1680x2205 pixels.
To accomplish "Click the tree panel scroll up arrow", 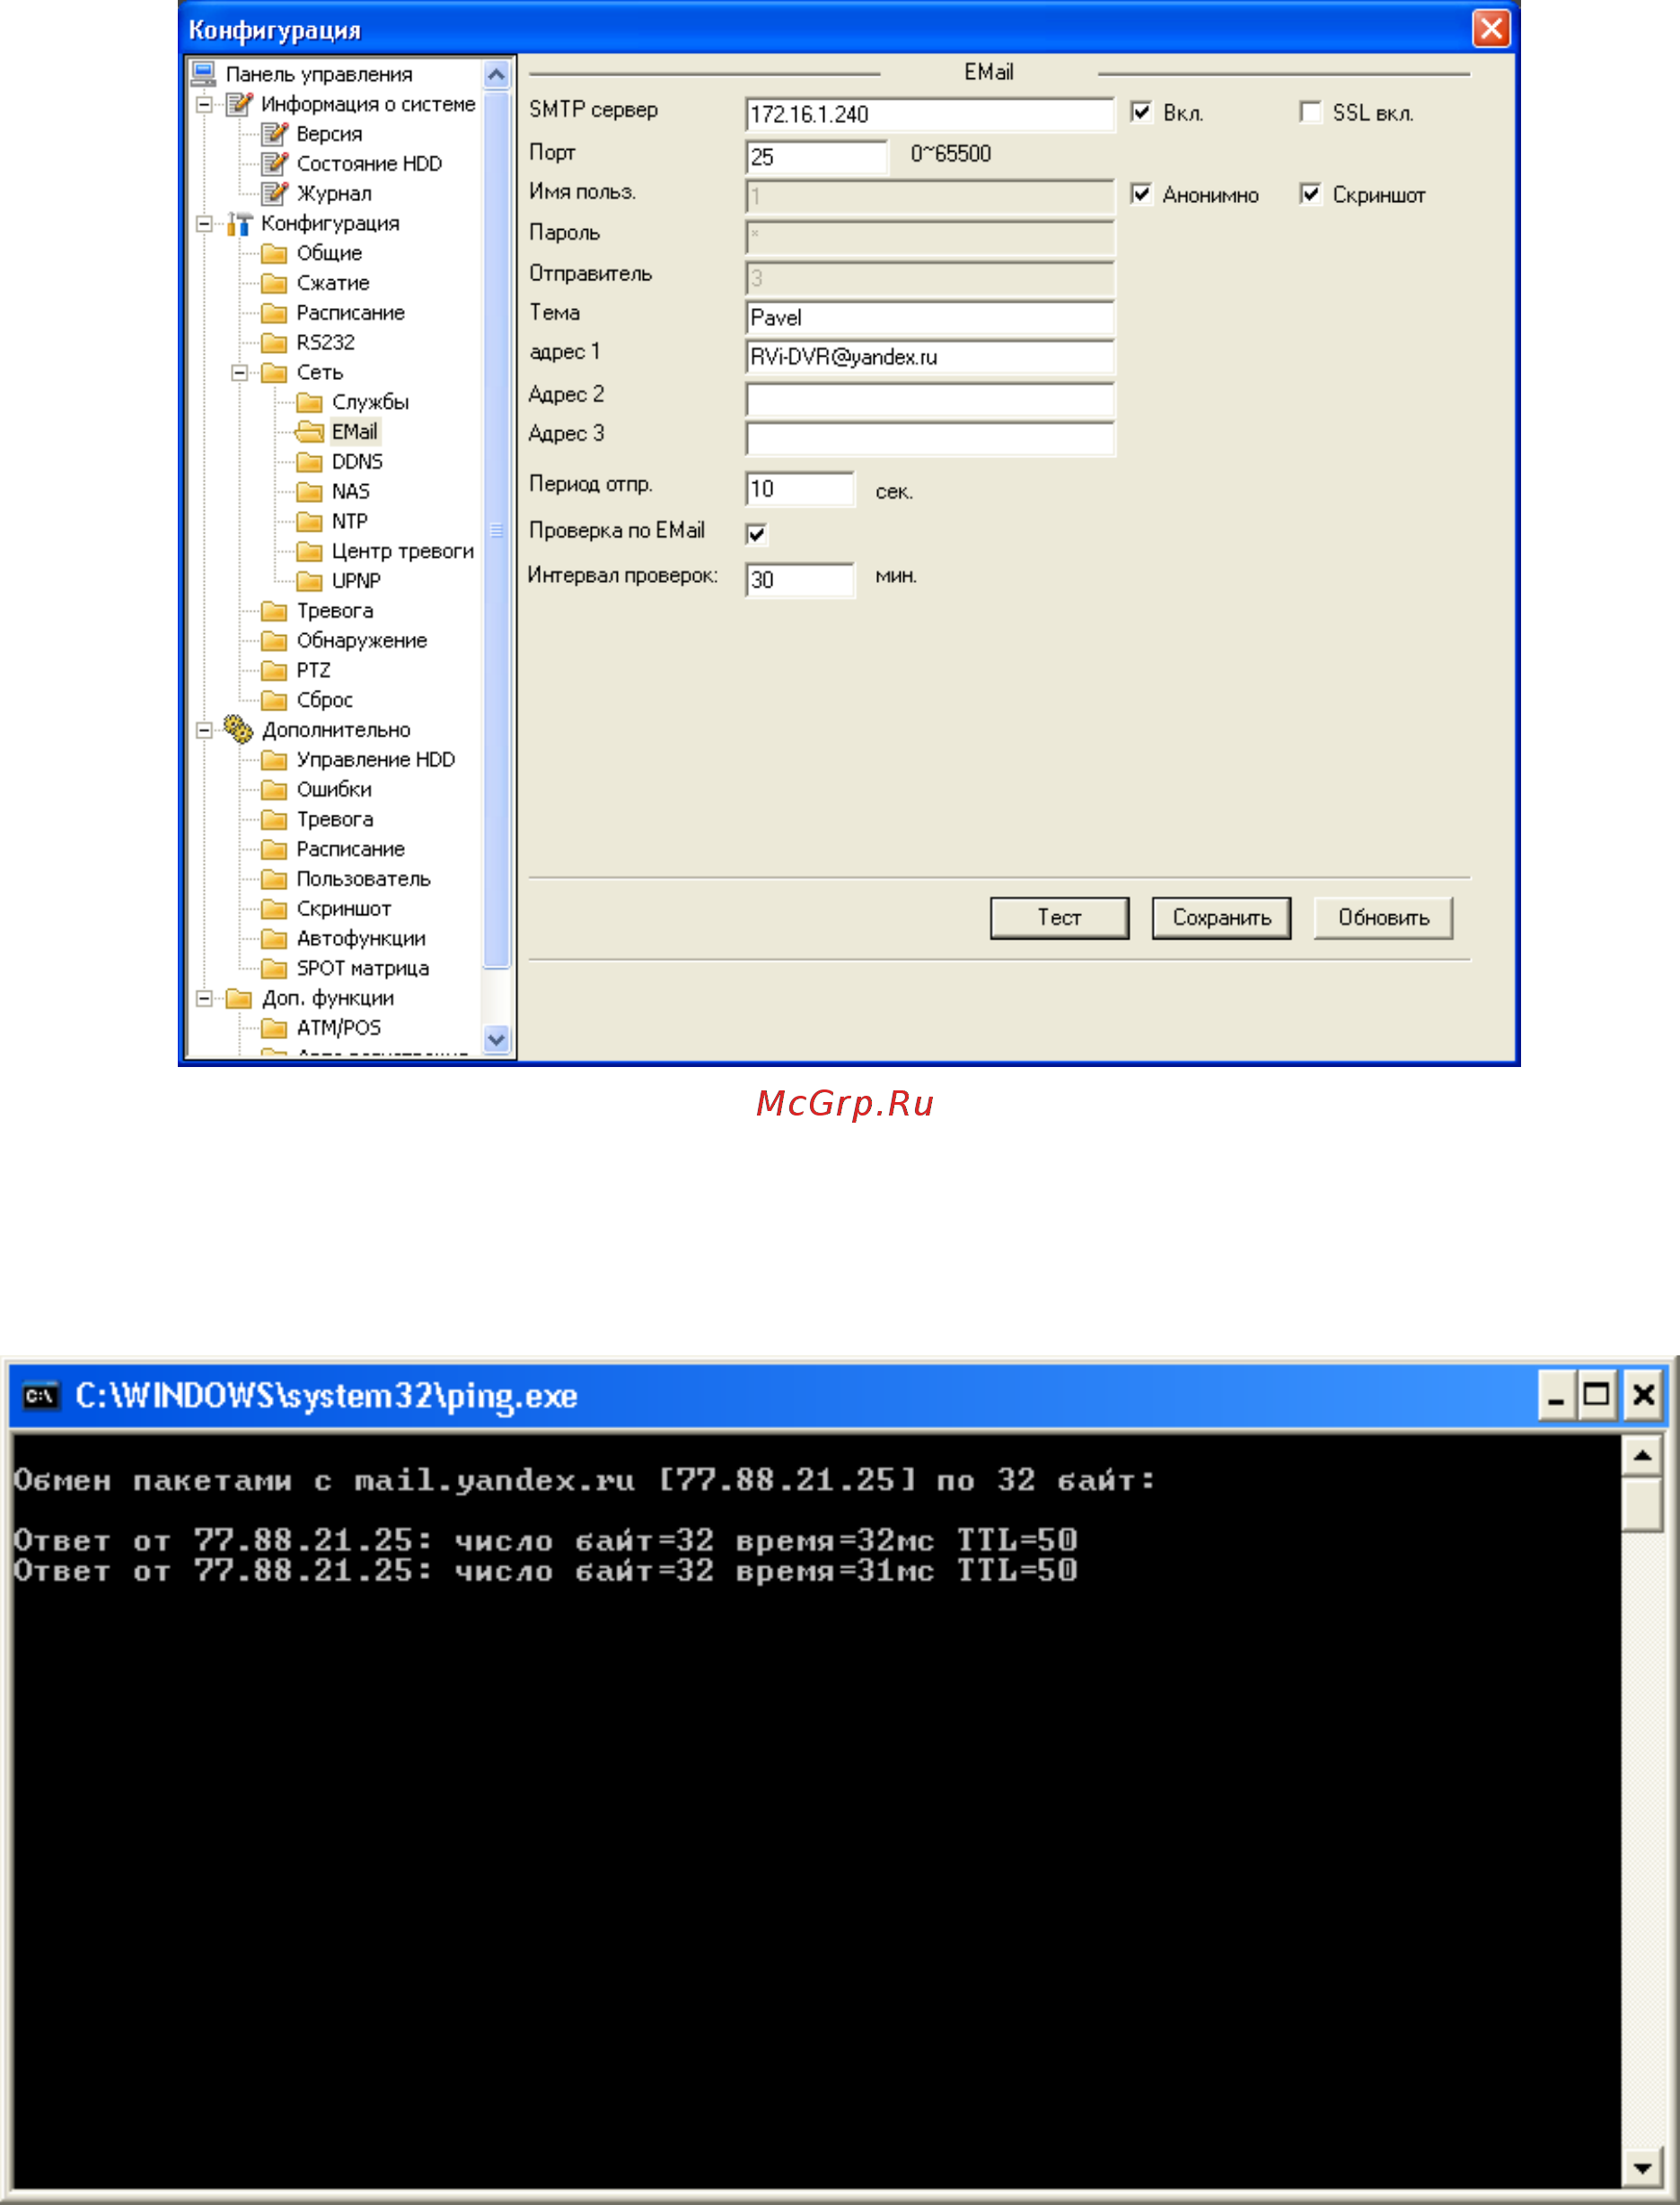I will (496, 74).
